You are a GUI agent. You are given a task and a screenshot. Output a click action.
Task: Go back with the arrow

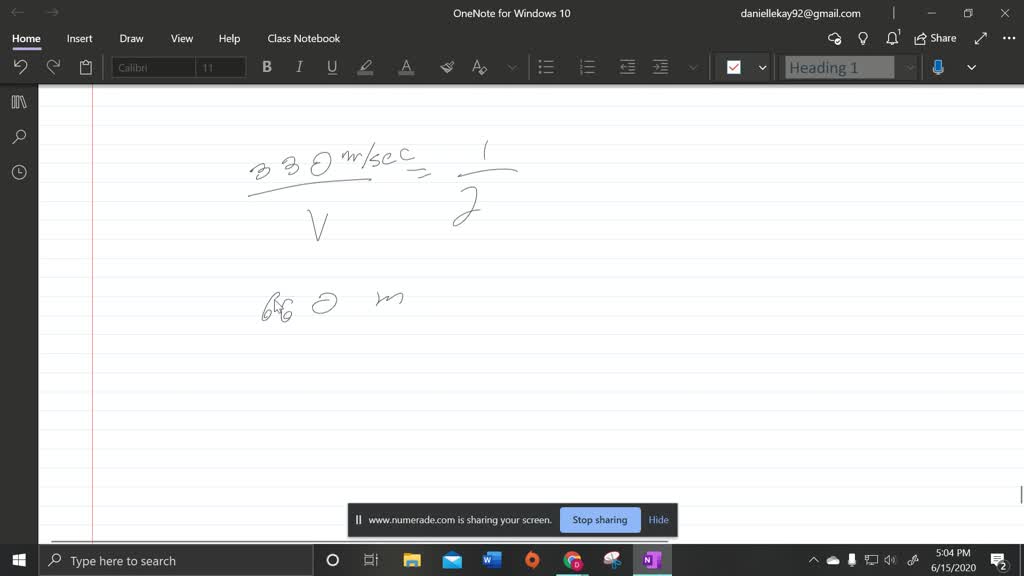[x=18, y=12]
